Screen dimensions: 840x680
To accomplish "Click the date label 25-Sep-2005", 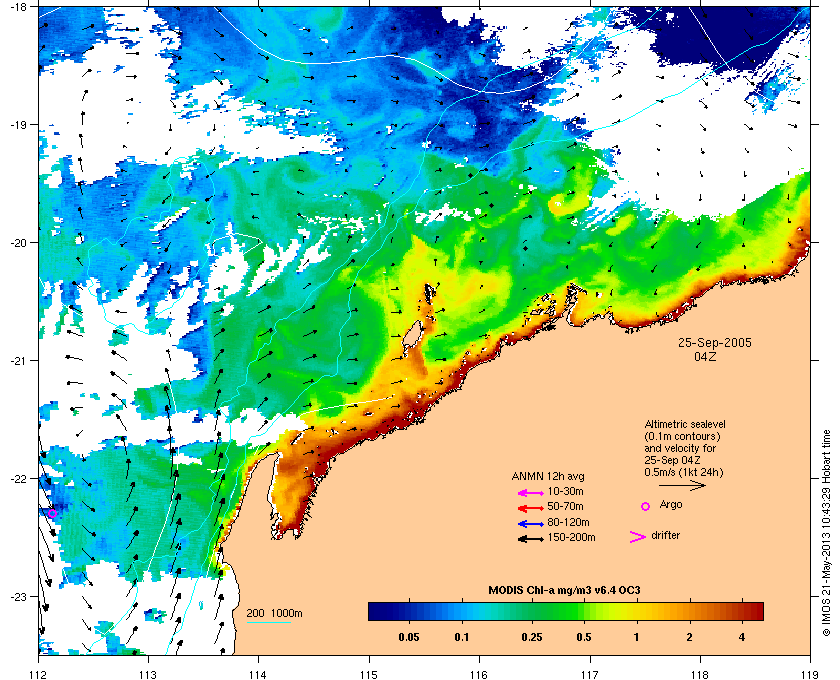I will 715,342.
